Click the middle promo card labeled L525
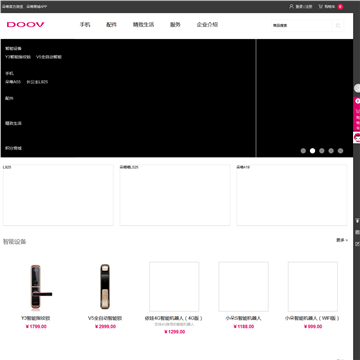The height and width of the screenshot is (360, 360). (x=175, y=195)
